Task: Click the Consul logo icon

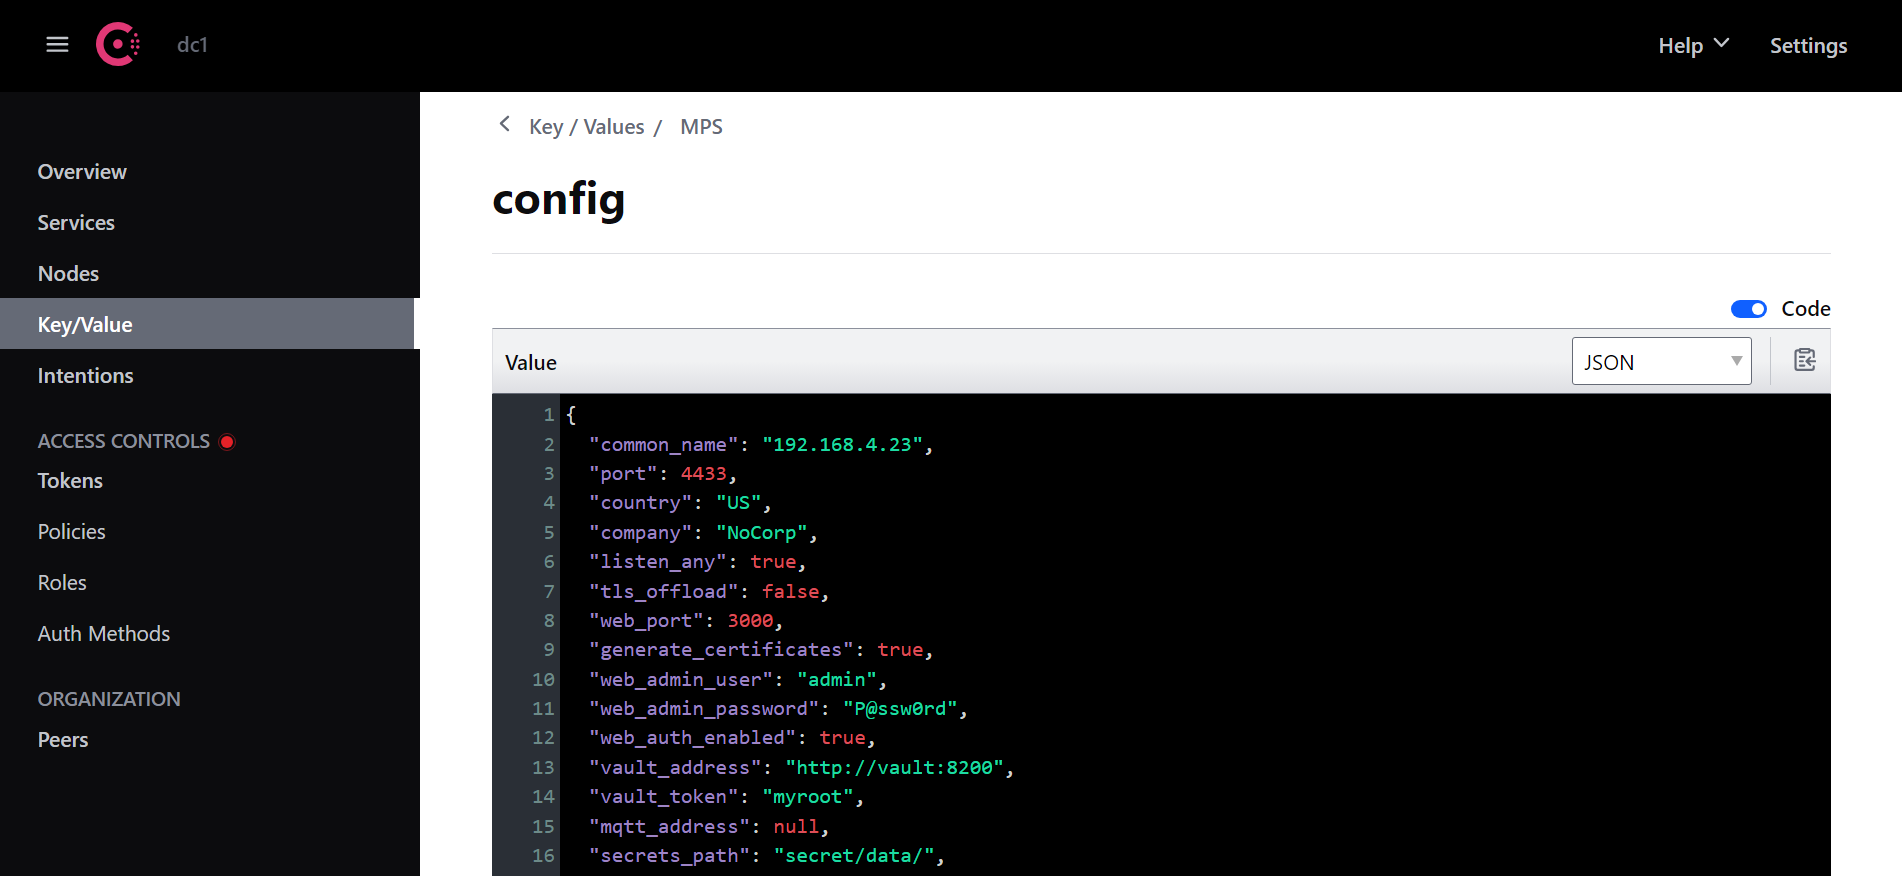Action: tap(117, 45)
